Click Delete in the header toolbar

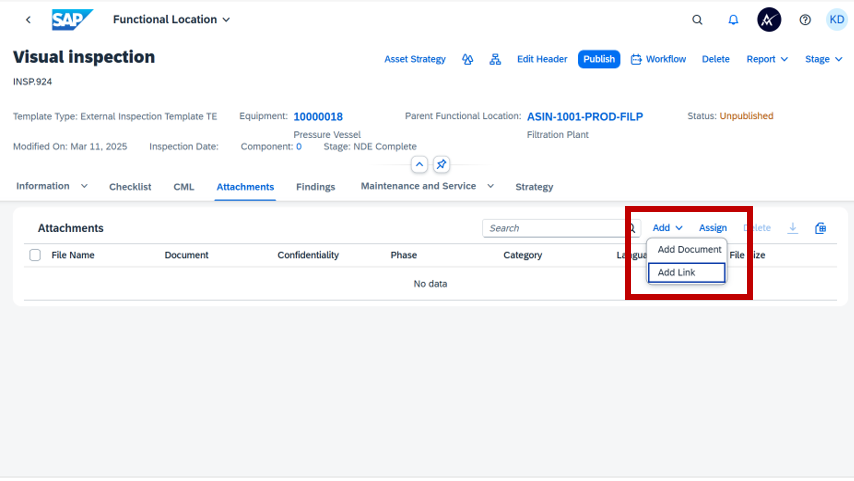716,59
